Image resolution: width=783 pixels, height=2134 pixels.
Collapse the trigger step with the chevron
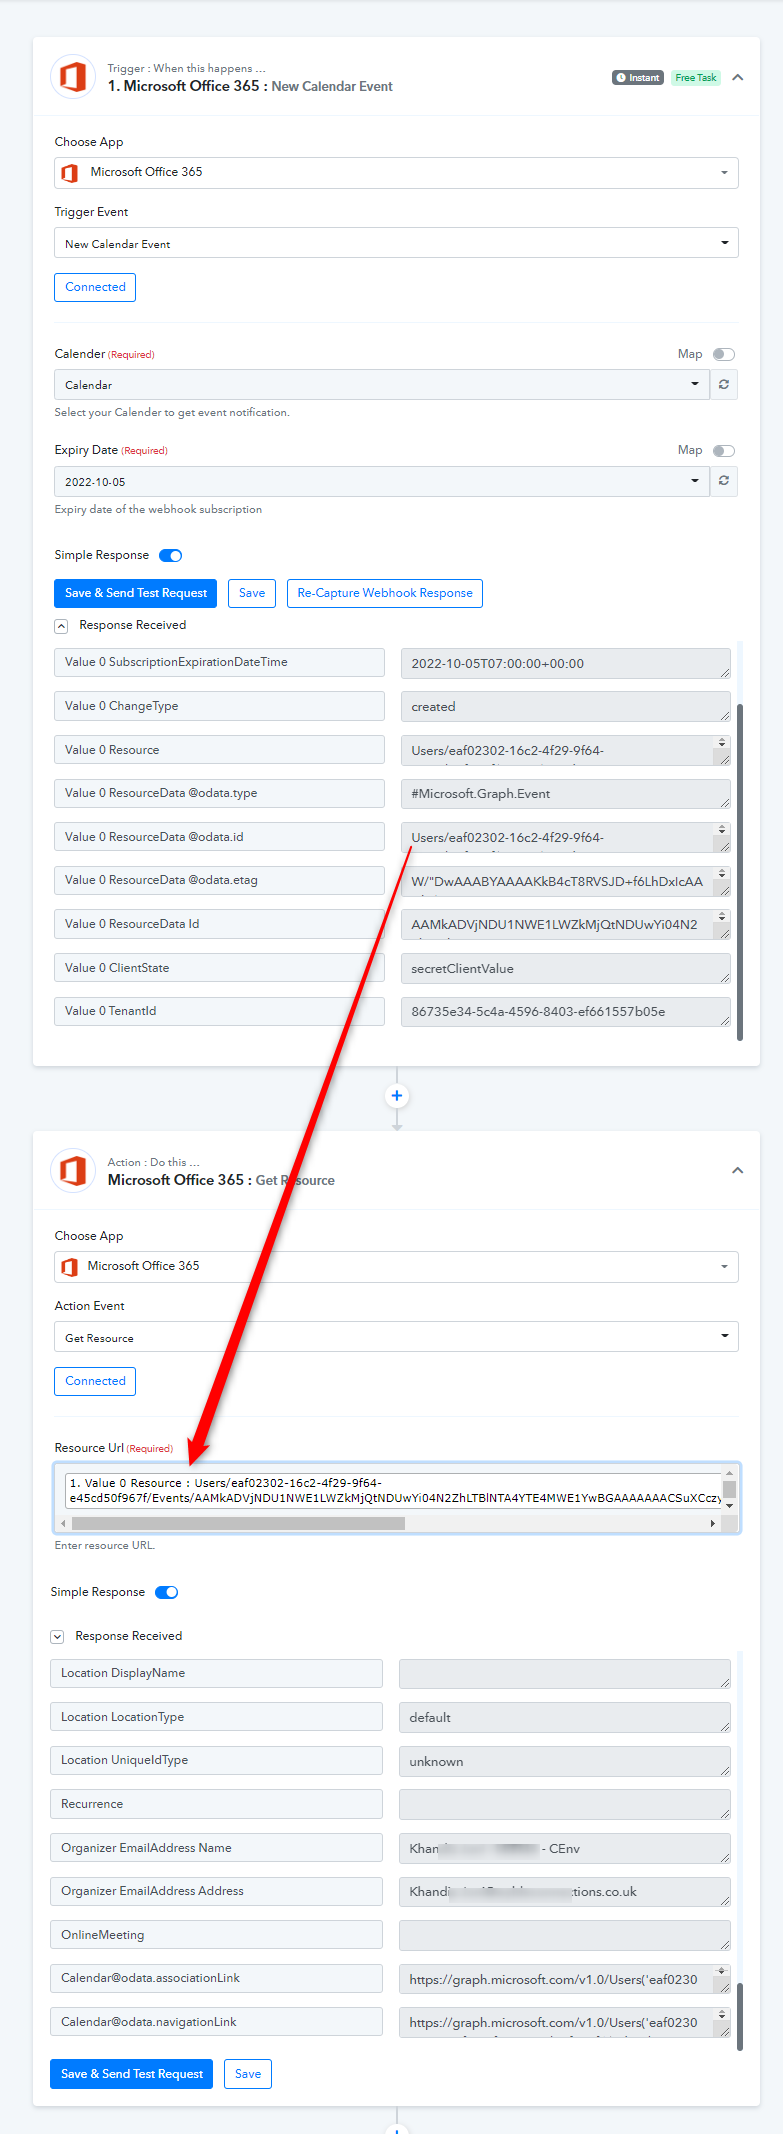pyautogui.click(x=738, y=78)
